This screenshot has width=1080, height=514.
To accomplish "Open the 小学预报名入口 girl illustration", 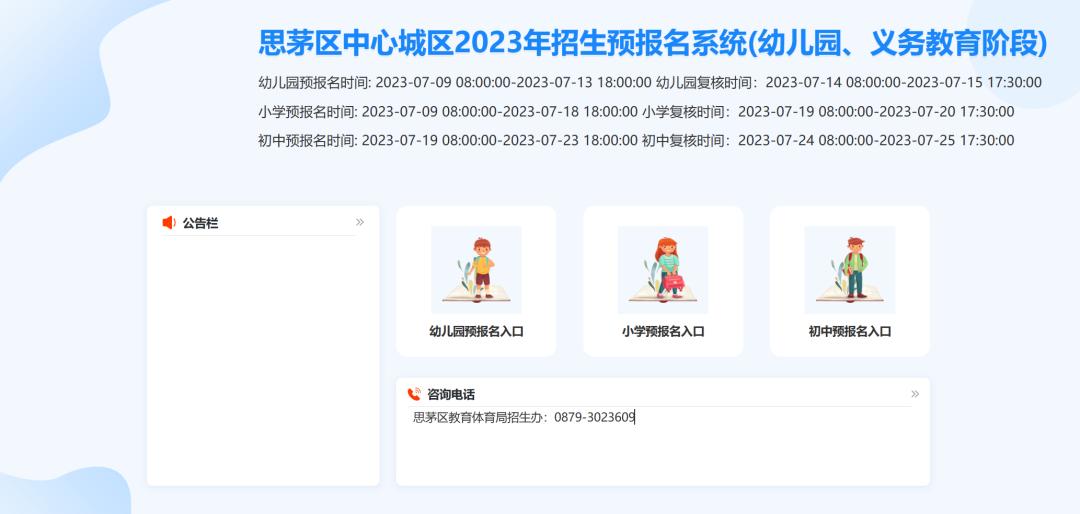I will 663,270.
